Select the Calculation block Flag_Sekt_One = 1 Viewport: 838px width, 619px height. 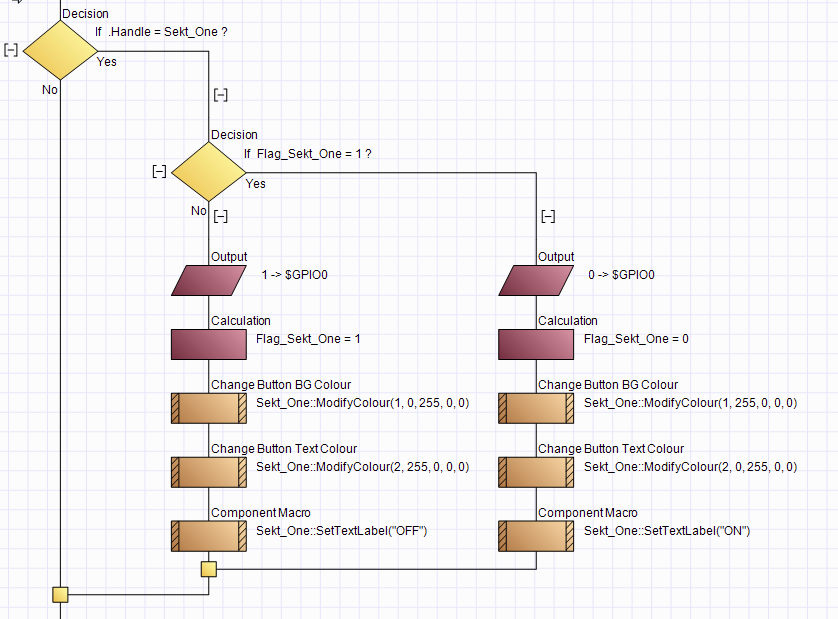pos(209,344)
